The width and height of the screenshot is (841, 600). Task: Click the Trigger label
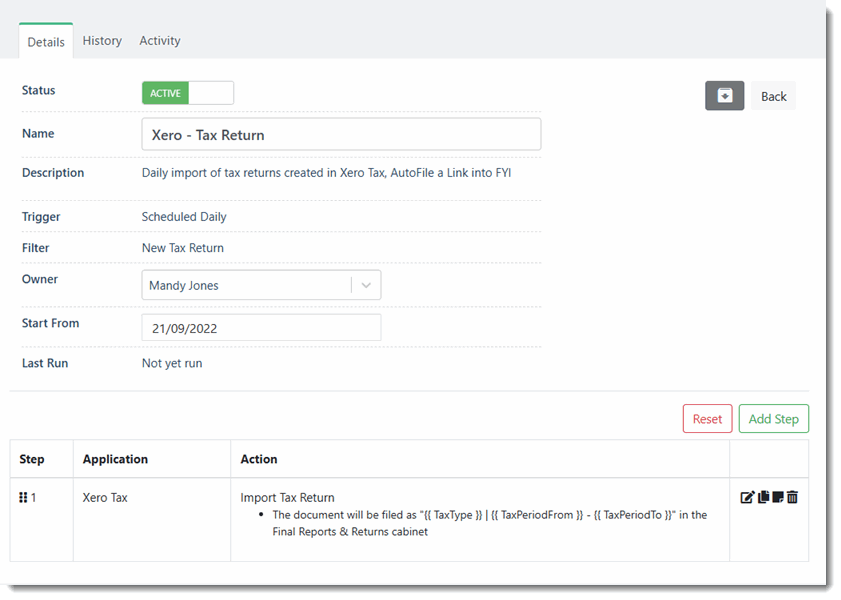pos(41,217)
